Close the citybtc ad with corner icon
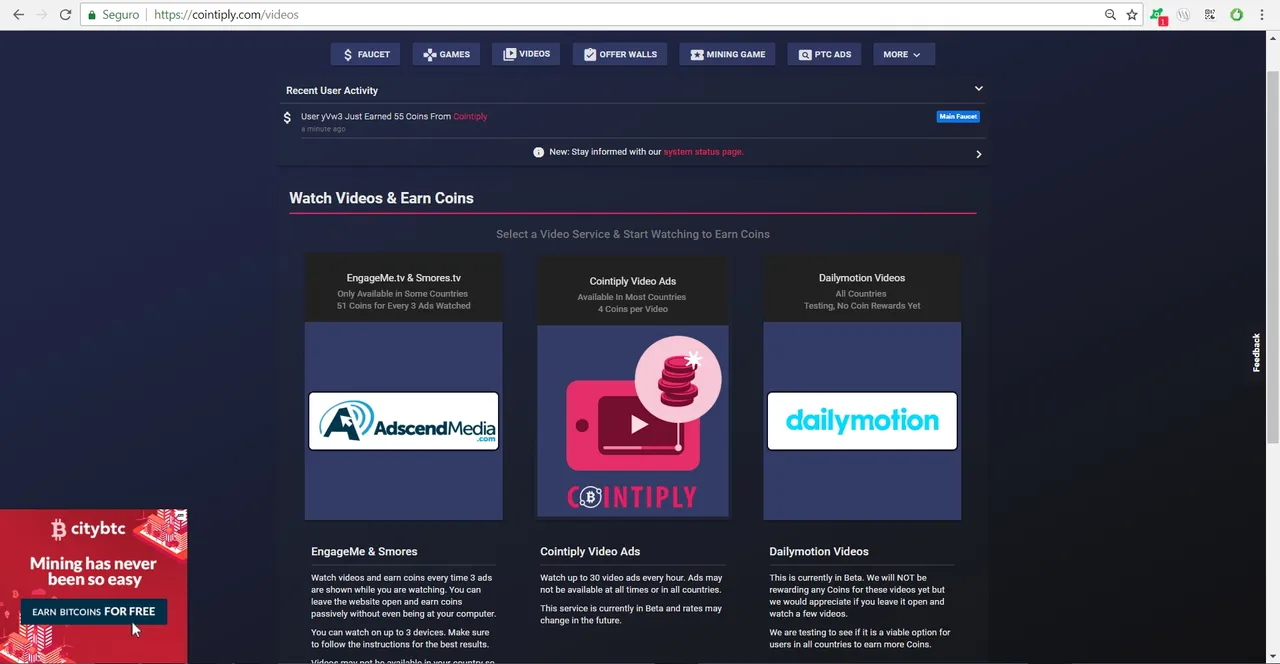This screenshot has height=664, width=1280. coord(179,517)
